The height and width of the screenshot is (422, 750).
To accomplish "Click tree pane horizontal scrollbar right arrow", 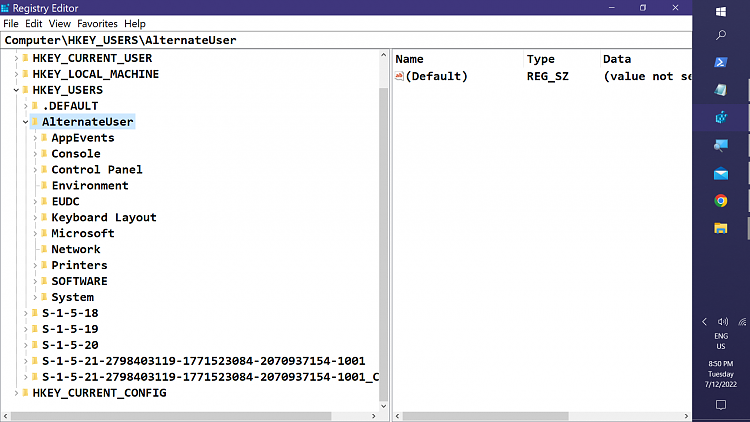I will pyautogui.click(x=374, y=416).
